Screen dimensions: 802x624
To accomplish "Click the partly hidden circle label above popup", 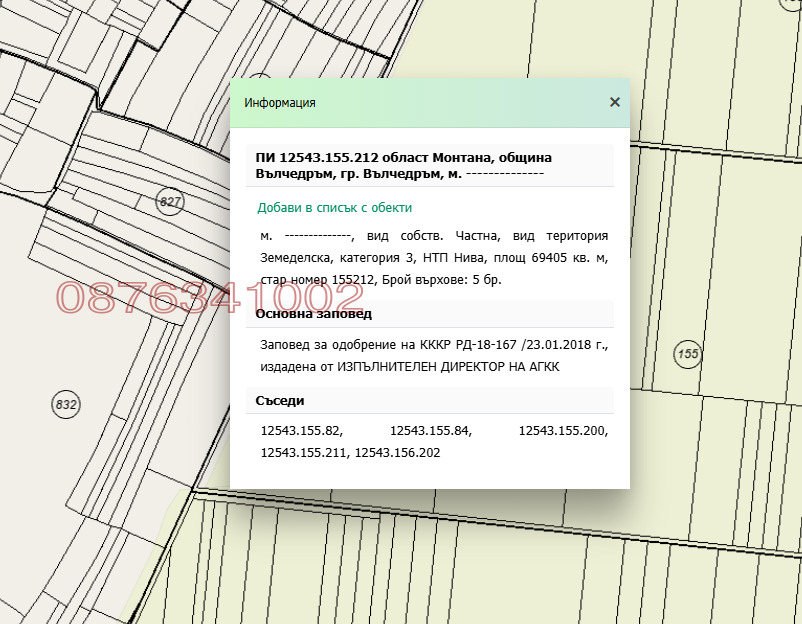I will click(x=259, y=80).
